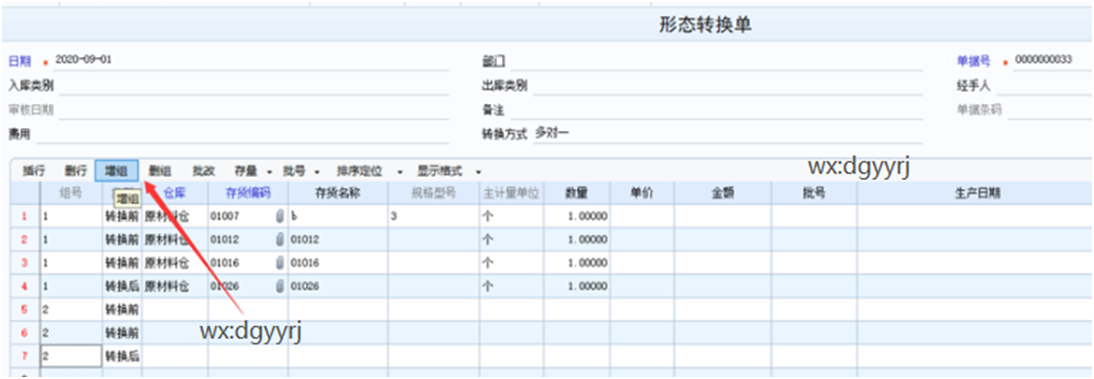Select row number 5 in the grid
This screenshot has width=1094, height=379.
[24, 309]
